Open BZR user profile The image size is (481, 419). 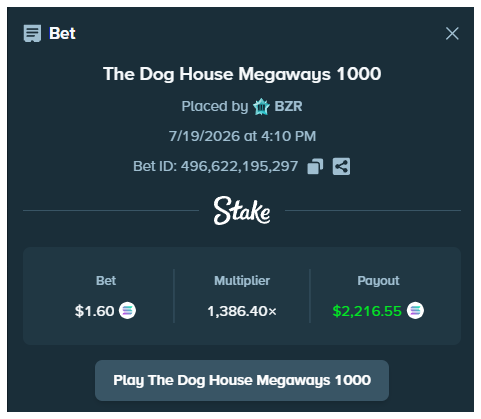click(288, 107)
